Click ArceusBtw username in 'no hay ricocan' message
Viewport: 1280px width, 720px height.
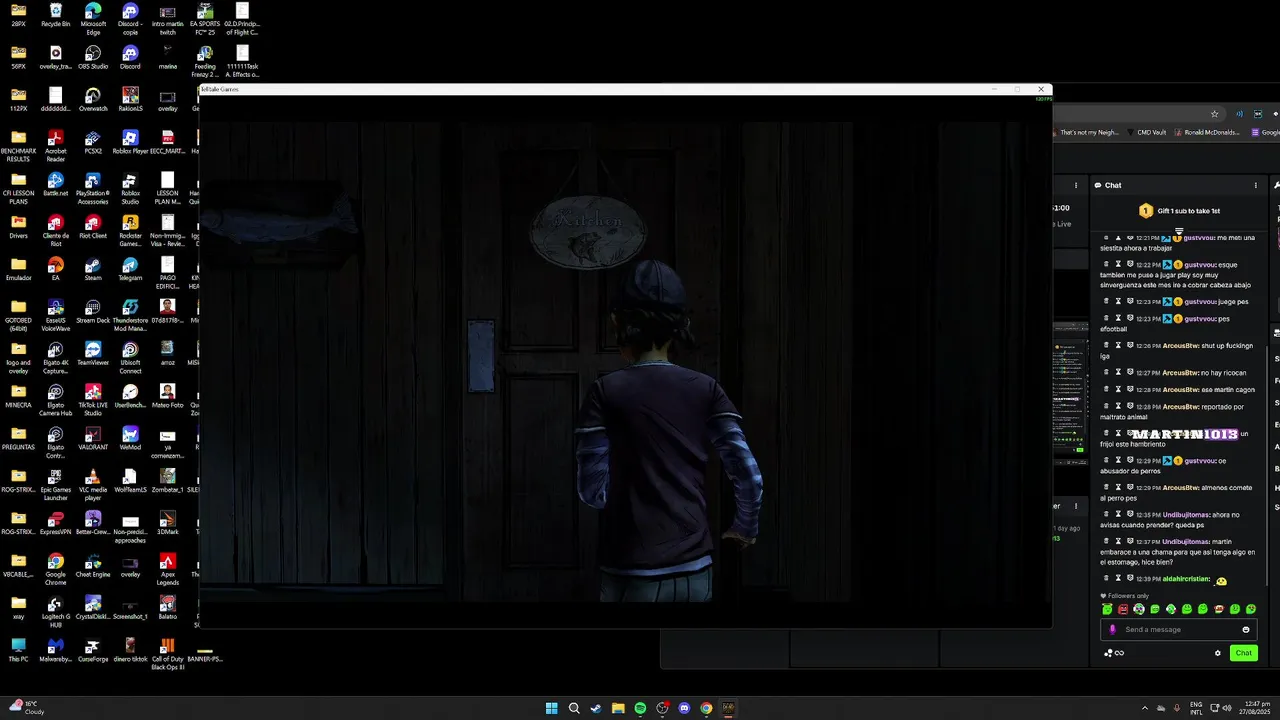coord(1180,372)
